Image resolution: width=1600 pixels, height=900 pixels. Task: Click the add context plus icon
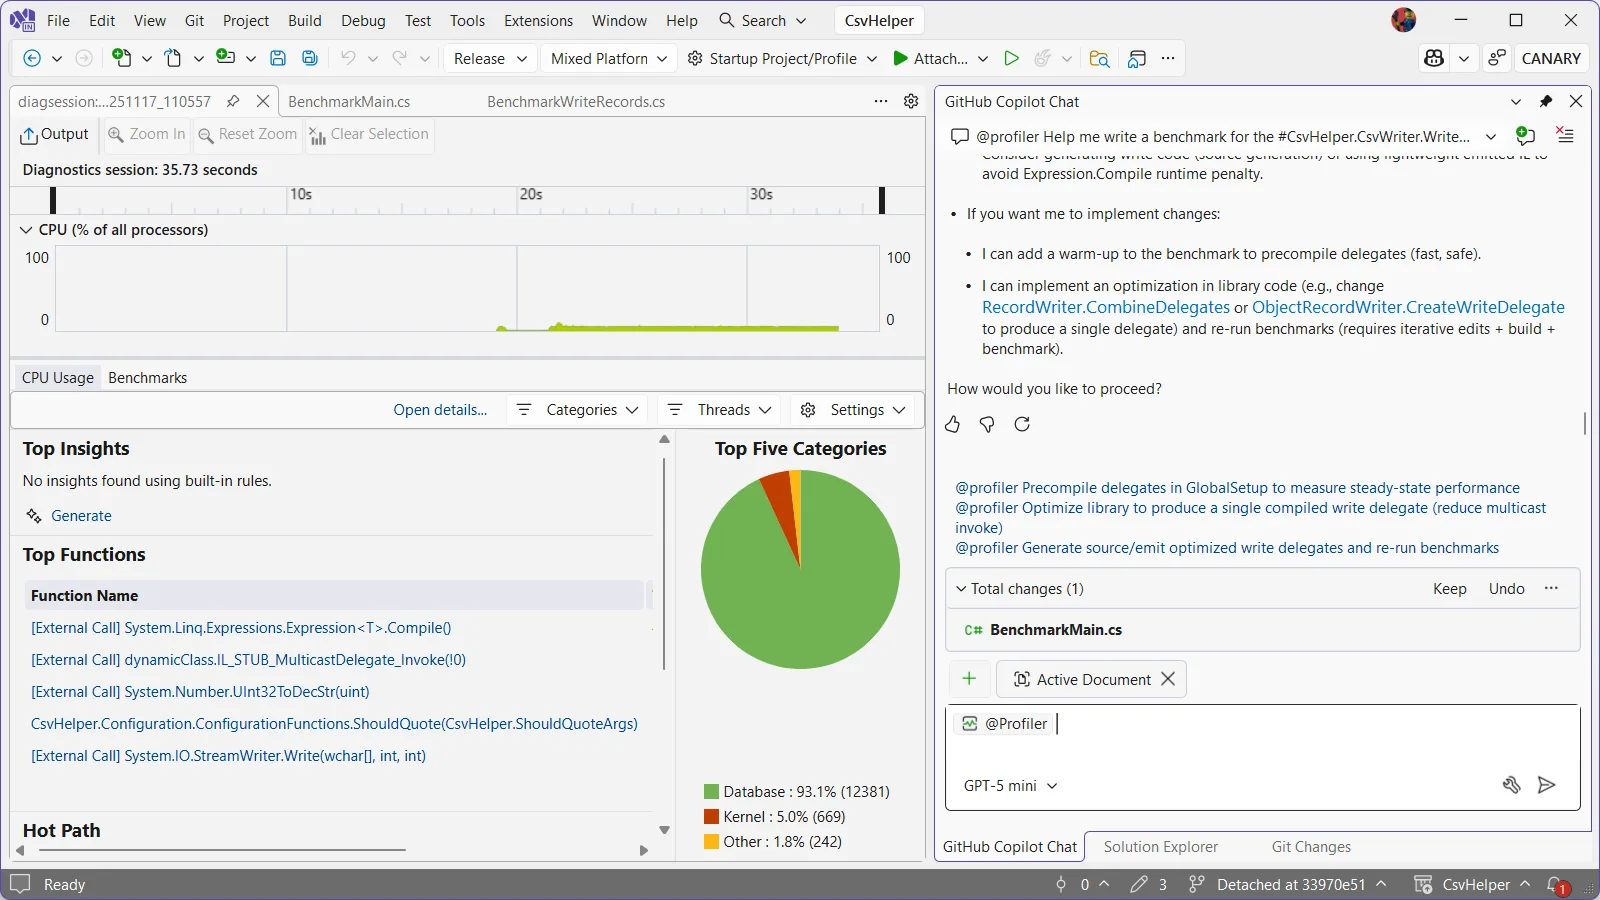pyautogui.click(x=969, y=679)
